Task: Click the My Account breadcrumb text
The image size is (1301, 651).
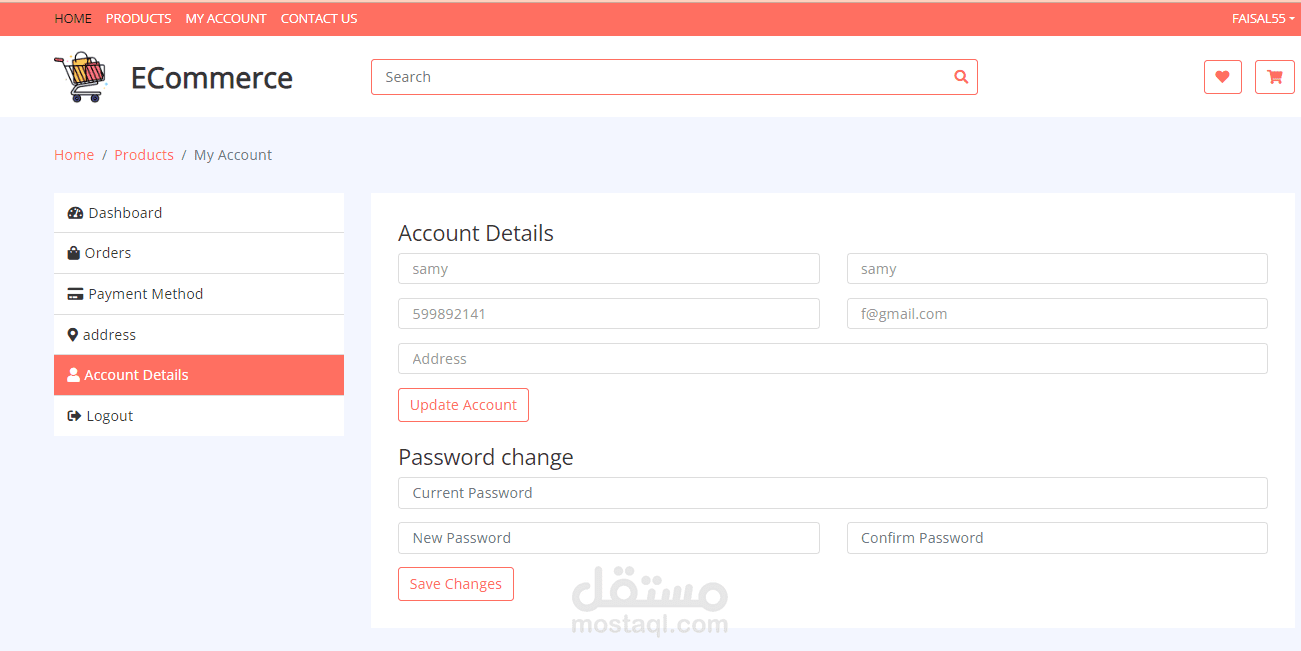Action: pyautogui.click(x=233, y=155)
